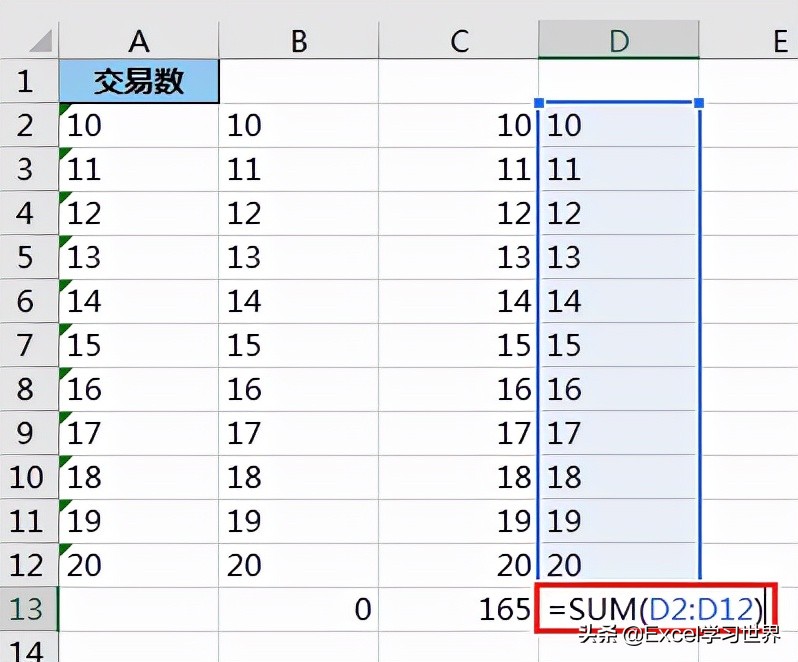Select row 2 header
The height and width of the screenshot is (662, 798).
tap(29, 125)
